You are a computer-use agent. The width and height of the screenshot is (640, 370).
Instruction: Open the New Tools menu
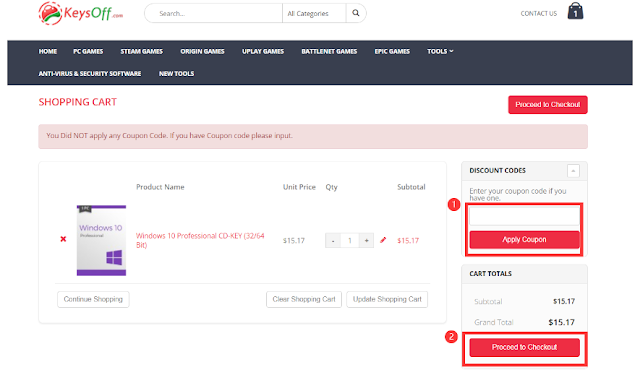tap(176, 74)
